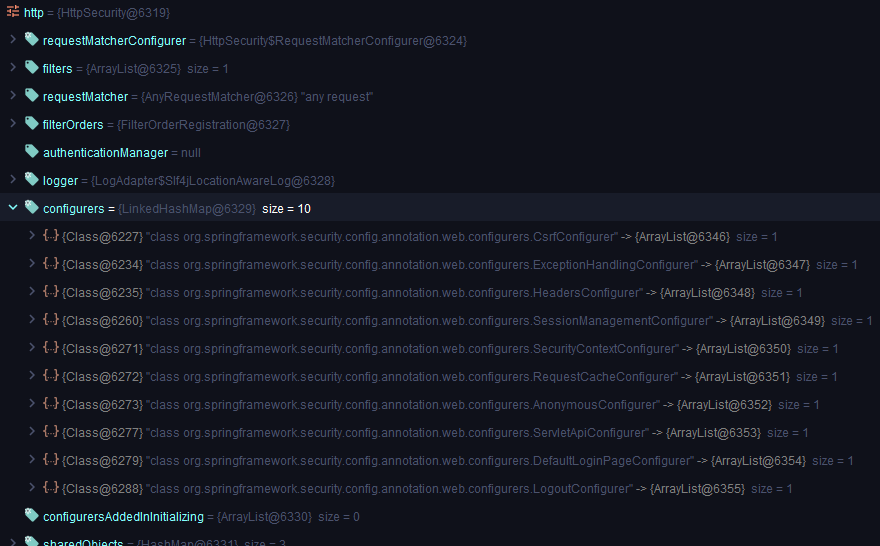
Task: Expand the DefaultLoginPageConfigurer entry arrow
Action: [x=32, y=460]
